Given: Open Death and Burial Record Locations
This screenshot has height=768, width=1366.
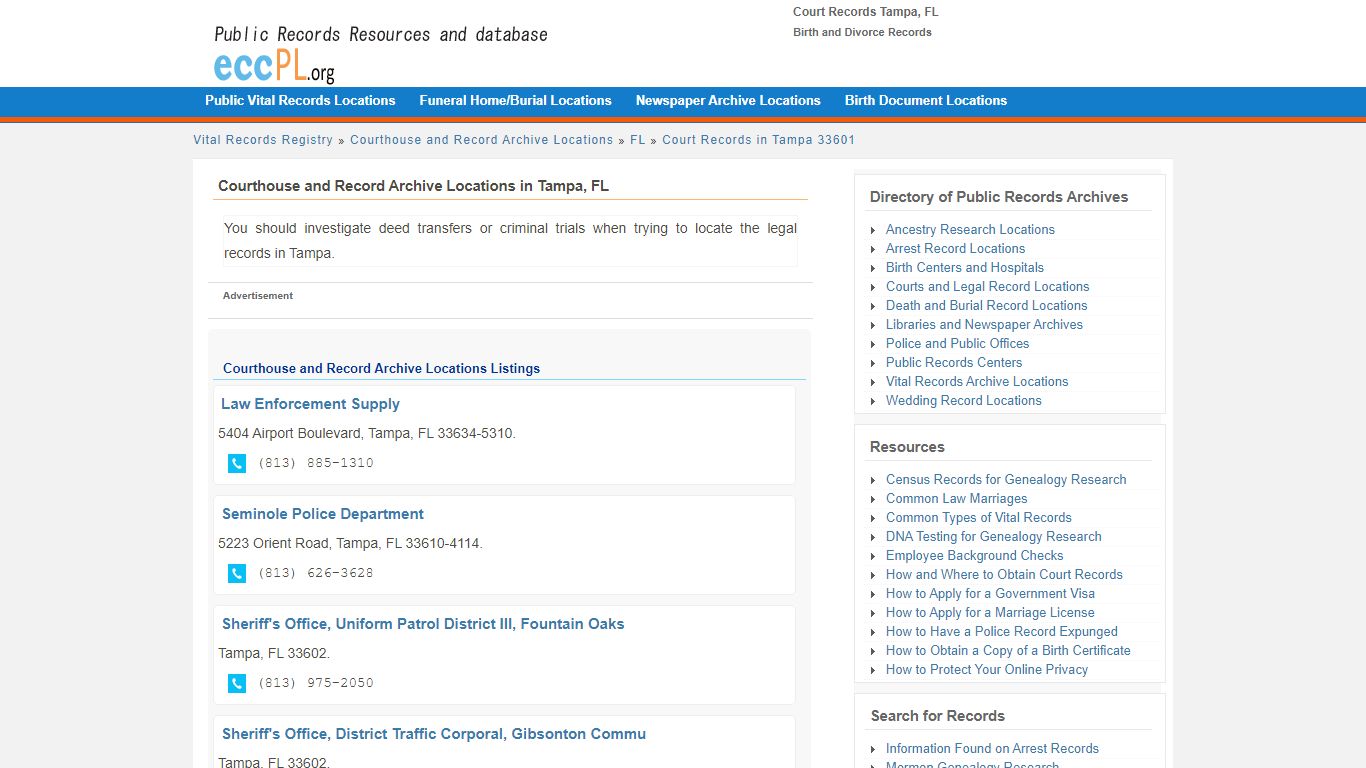Looking at the screenshot, I should coord(986,306).
